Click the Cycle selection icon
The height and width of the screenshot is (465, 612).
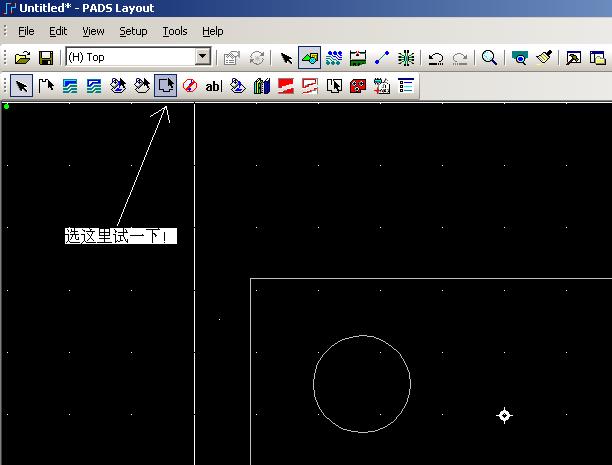[256, 58]
